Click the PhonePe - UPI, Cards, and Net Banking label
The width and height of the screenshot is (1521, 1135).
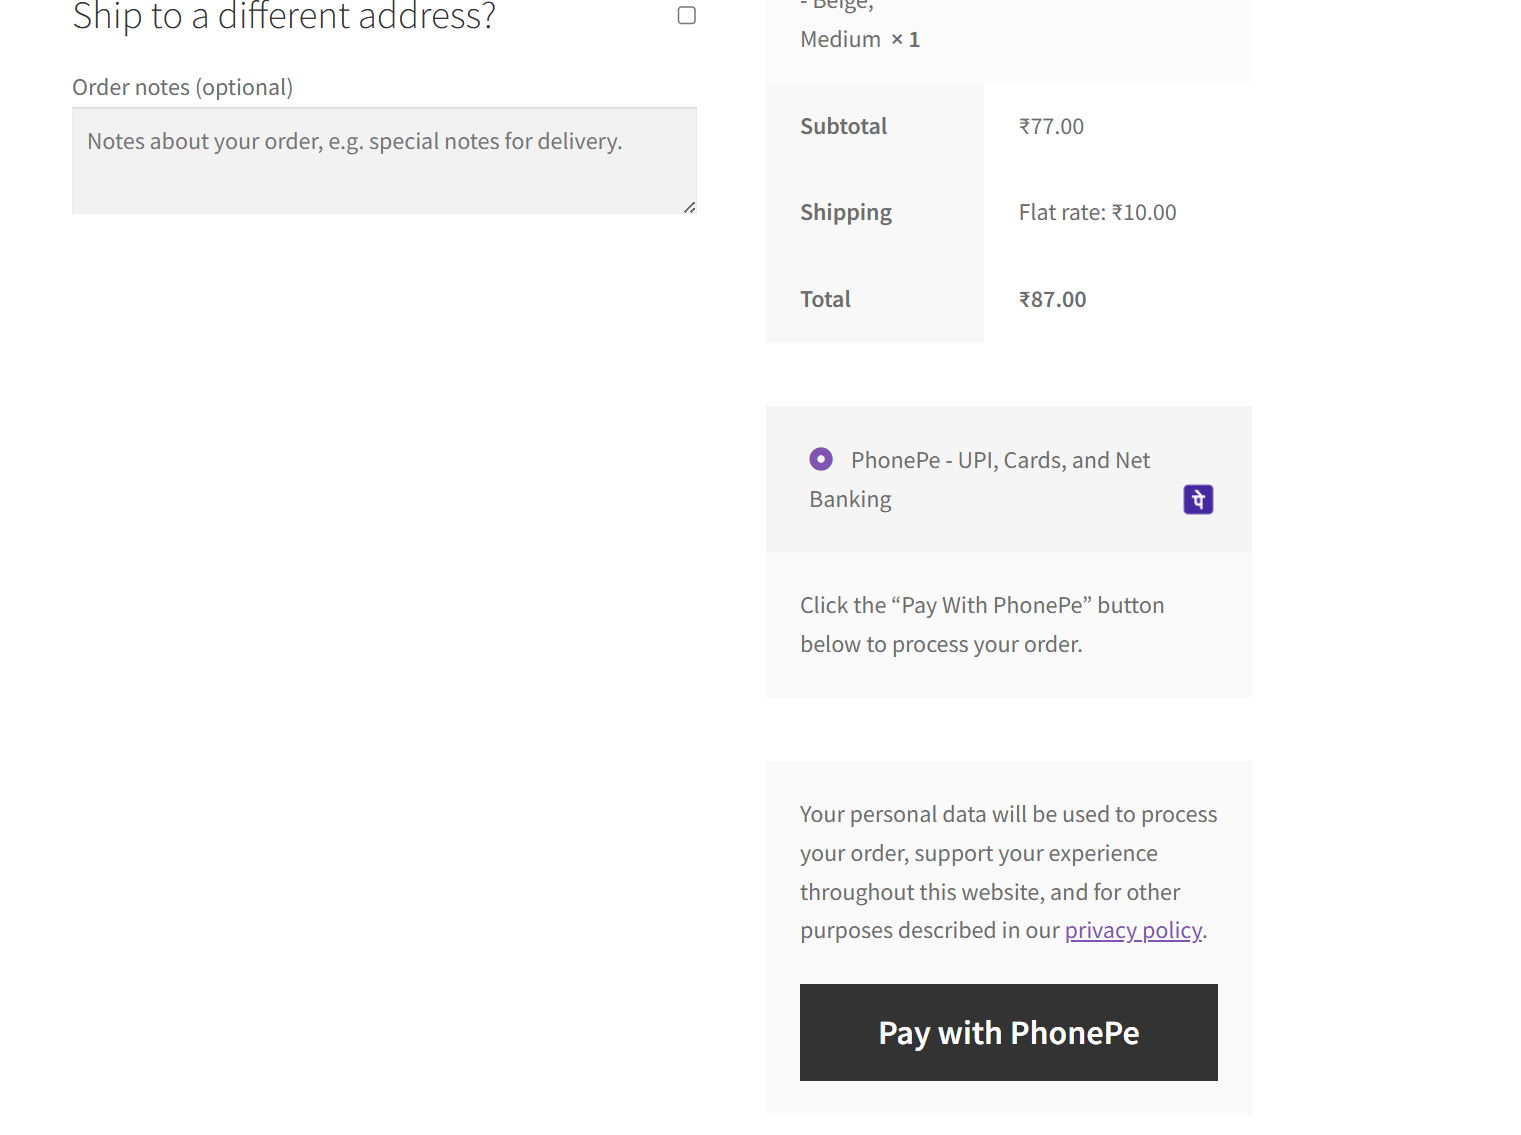980,479
